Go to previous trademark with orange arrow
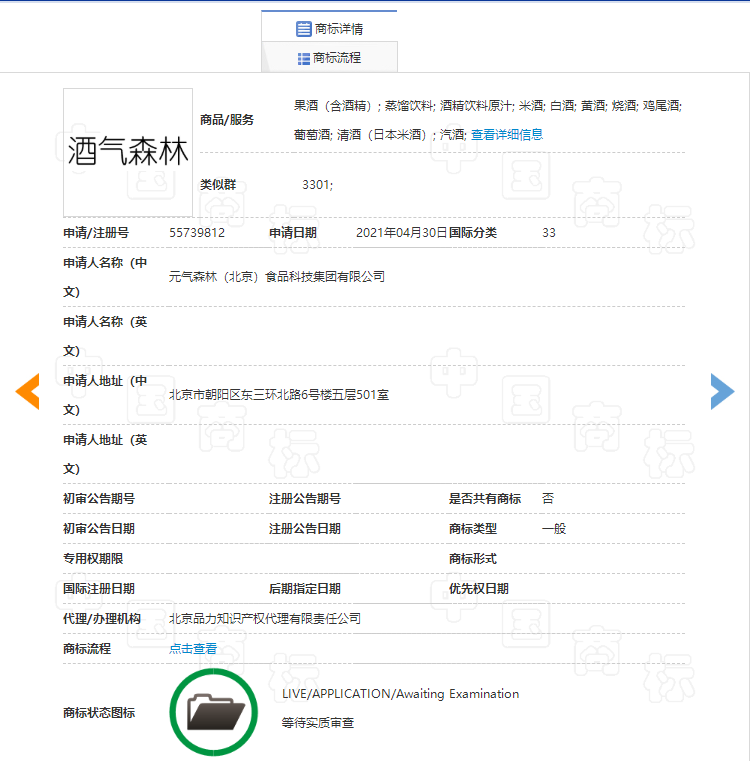The image size is (751, 761). (28, 391)
